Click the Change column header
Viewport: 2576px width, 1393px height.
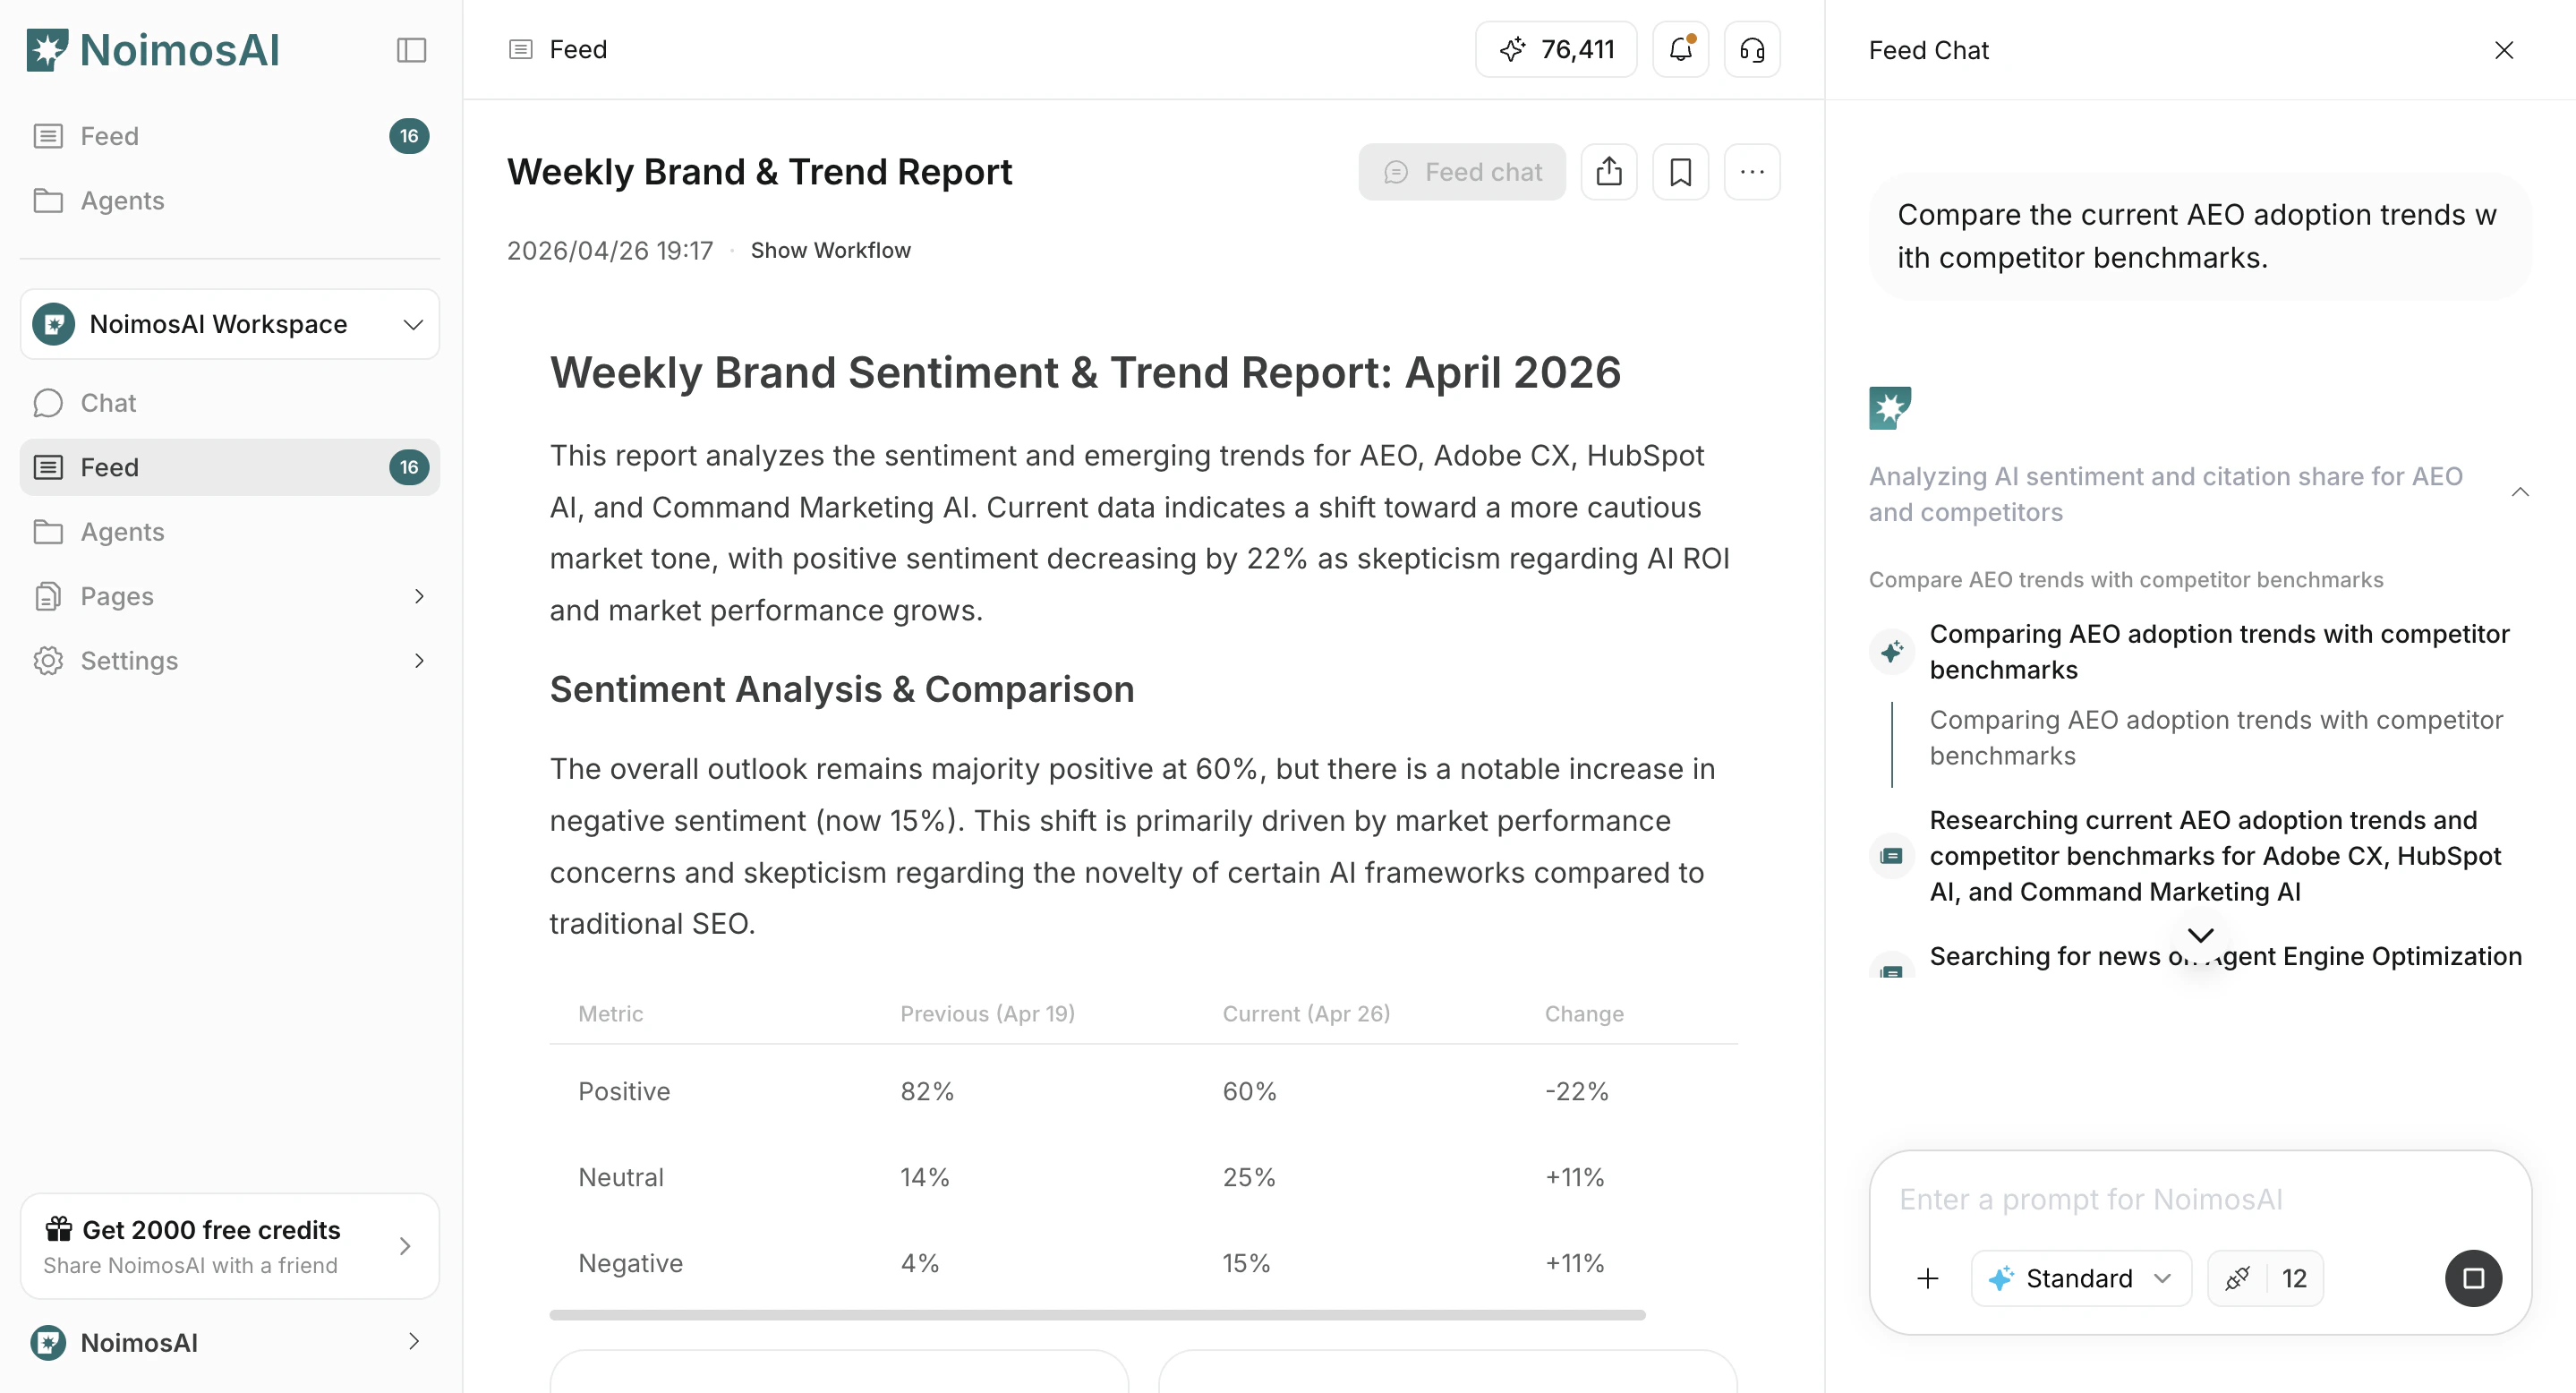(x=1584, y=1014)
